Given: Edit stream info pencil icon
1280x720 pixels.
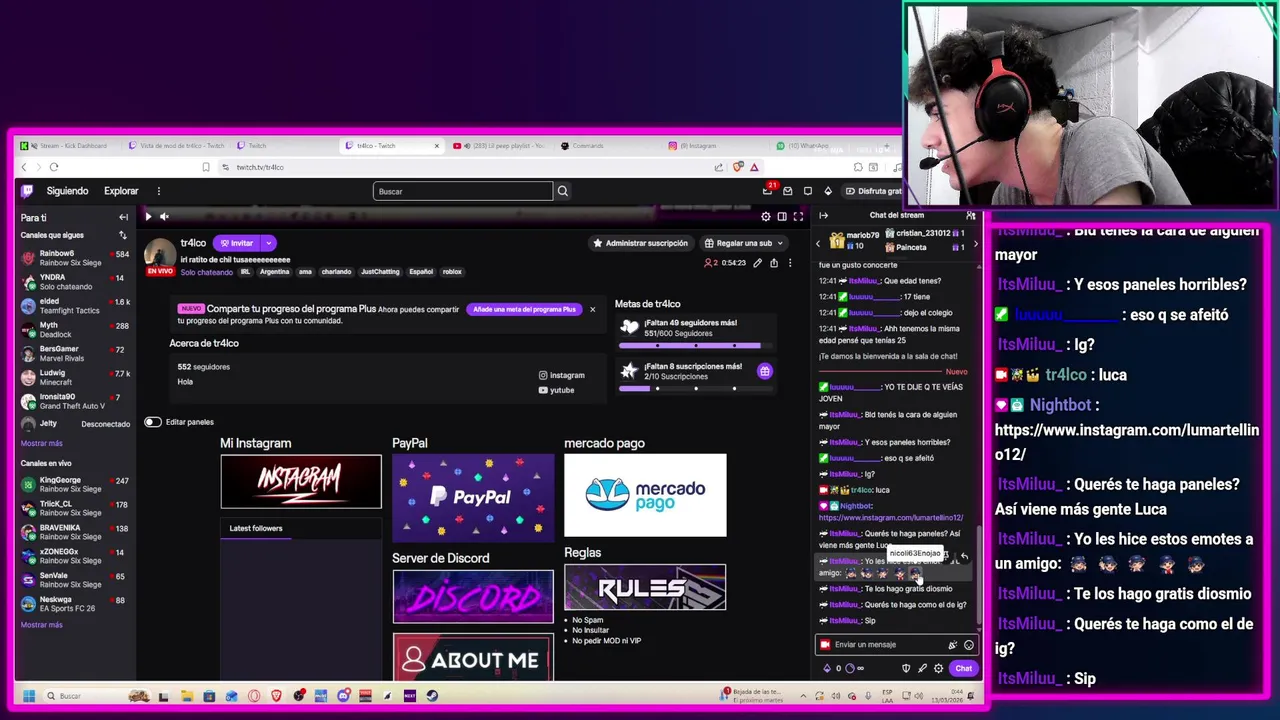Looking at the screenshot, I should coord(757,263).
